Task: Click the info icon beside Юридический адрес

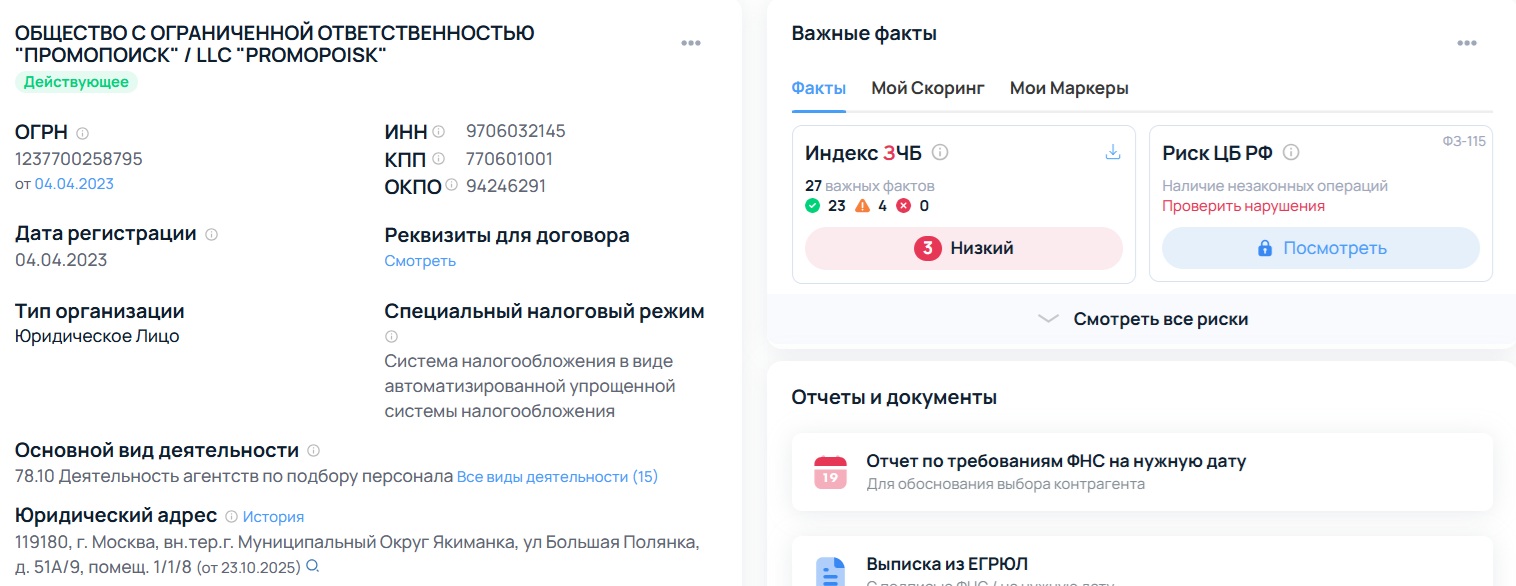Action: [x=231, y=517]
